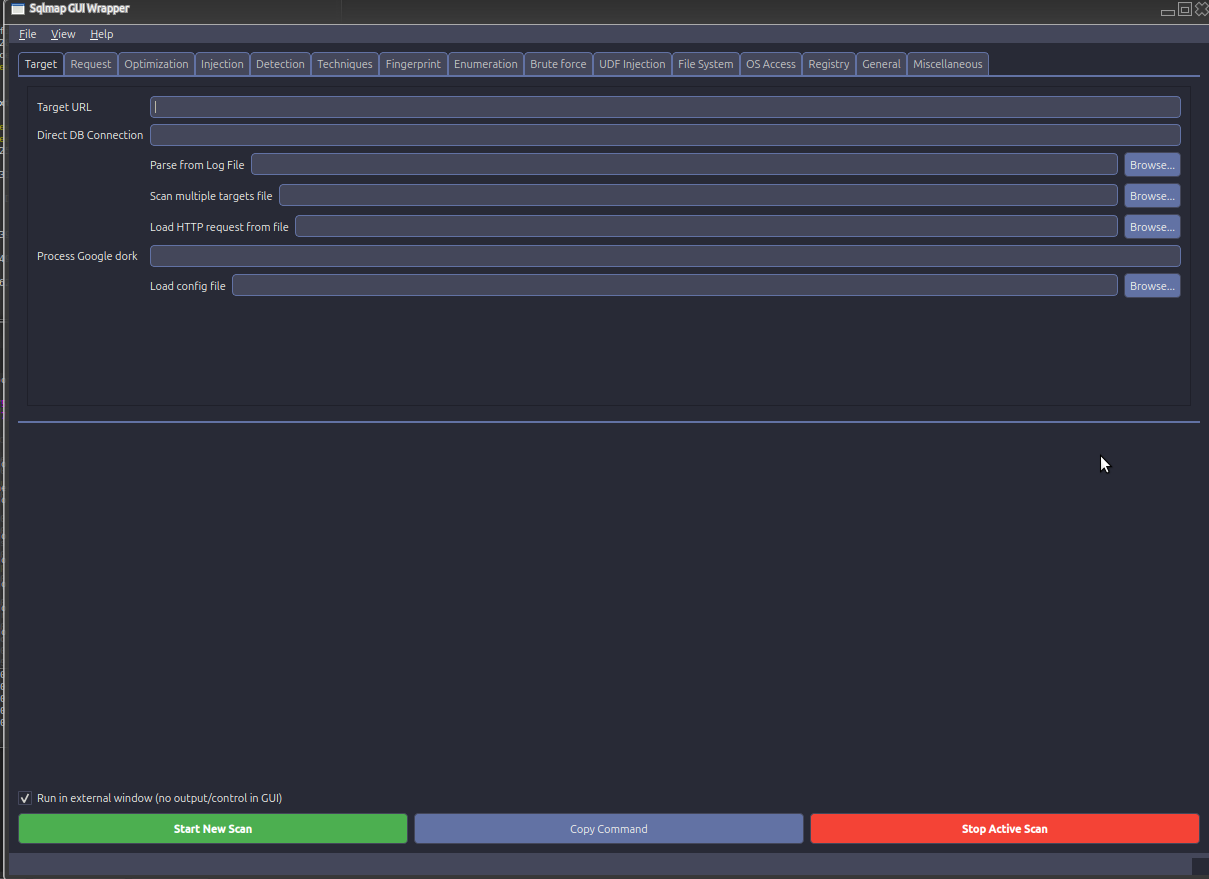Viewport: 1209px width, 879px height.
Task: Click the Parse from Log File field
Action: tap(684, 164)
